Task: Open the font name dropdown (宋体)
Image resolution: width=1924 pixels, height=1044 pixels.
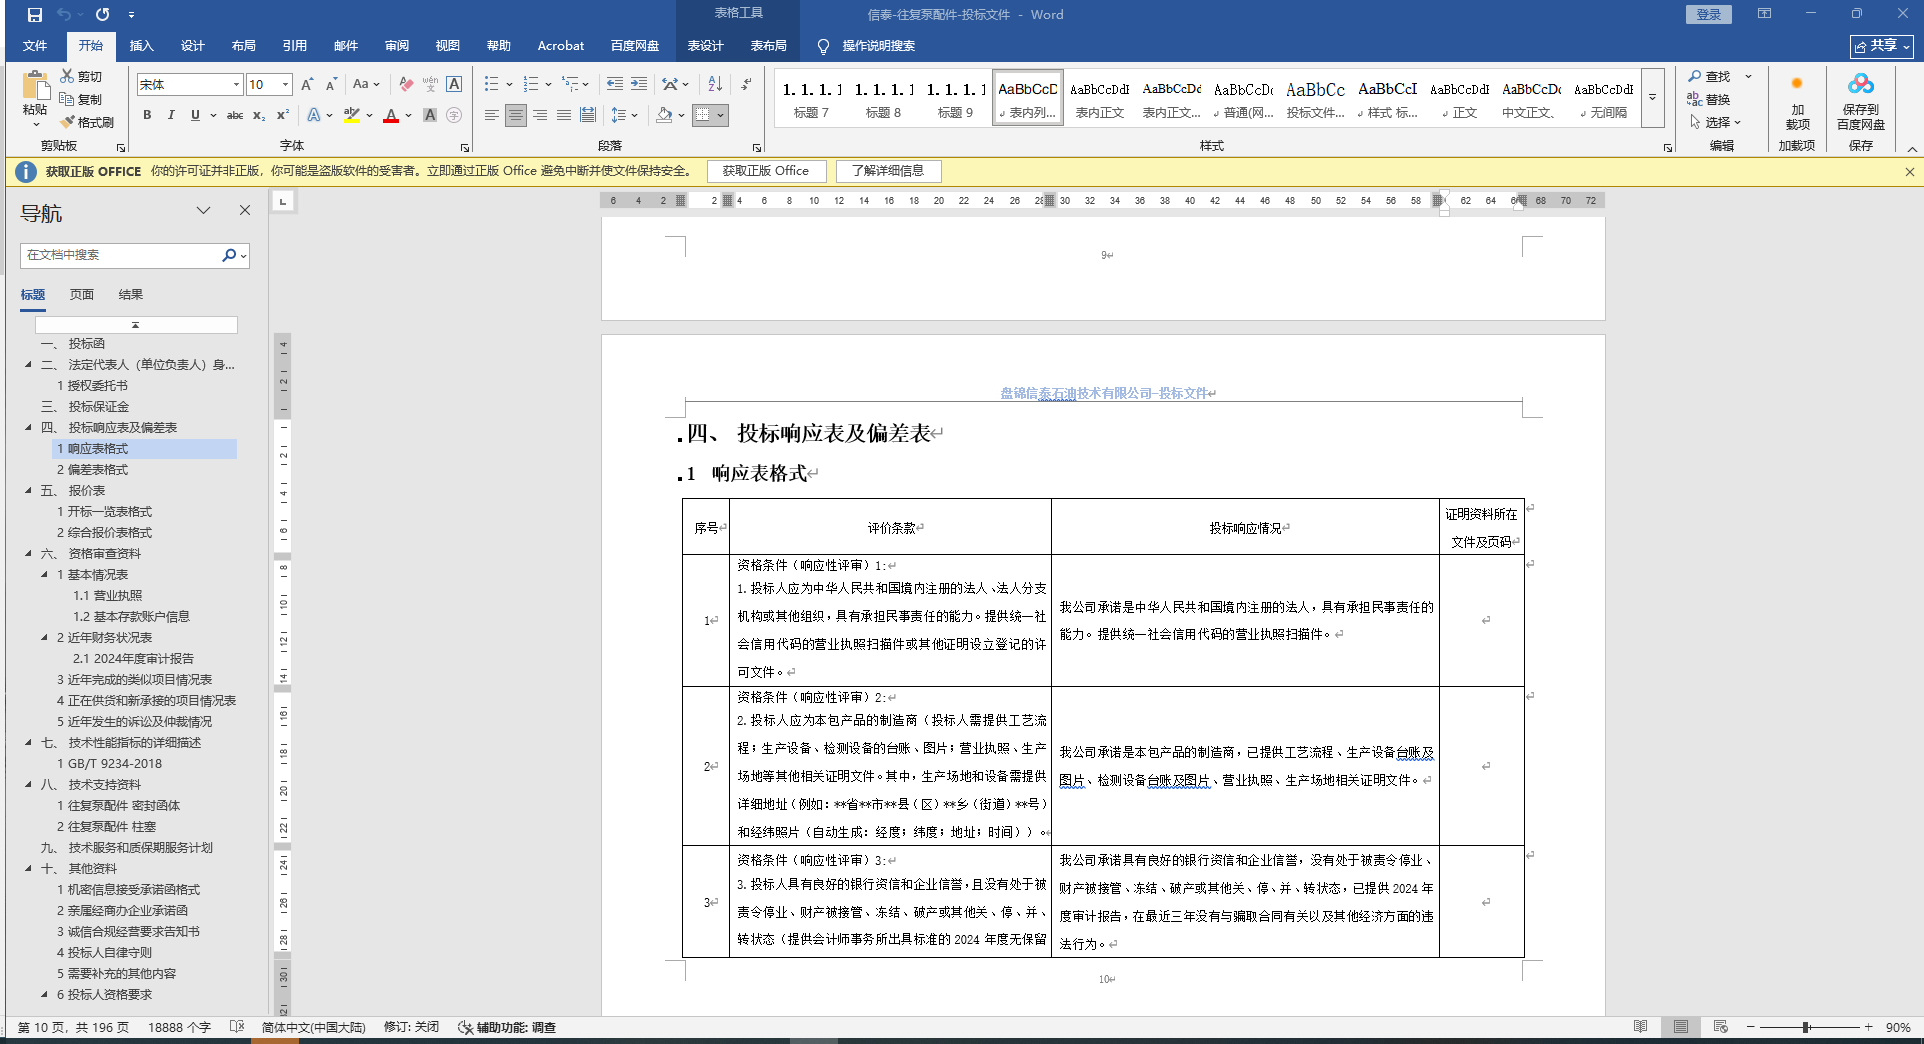Action: point(236,85)
